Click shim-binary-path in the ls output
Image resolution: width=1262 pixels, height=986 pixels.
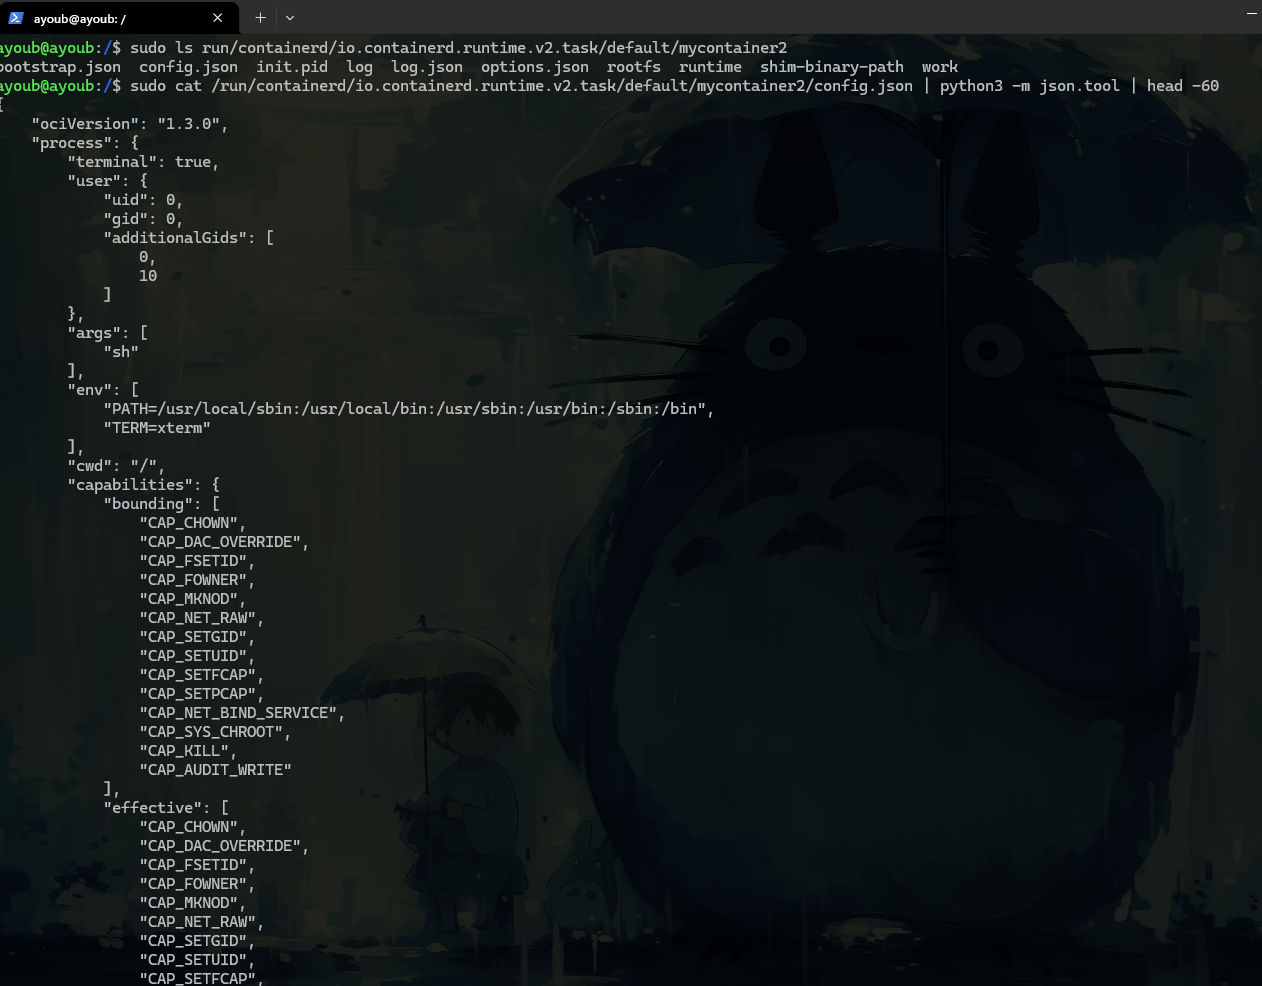coord(831,67)
